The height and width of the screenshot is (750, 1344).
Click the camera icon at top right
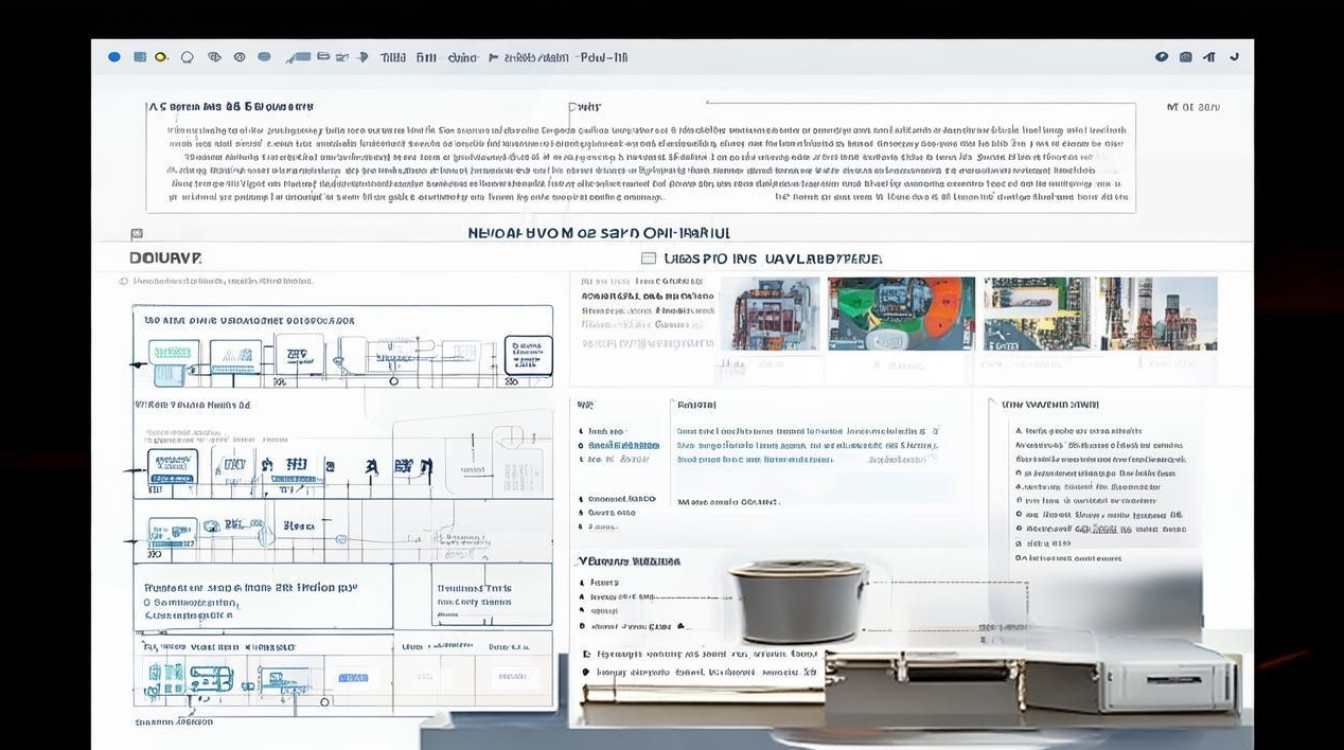(x=1186, y=57)
